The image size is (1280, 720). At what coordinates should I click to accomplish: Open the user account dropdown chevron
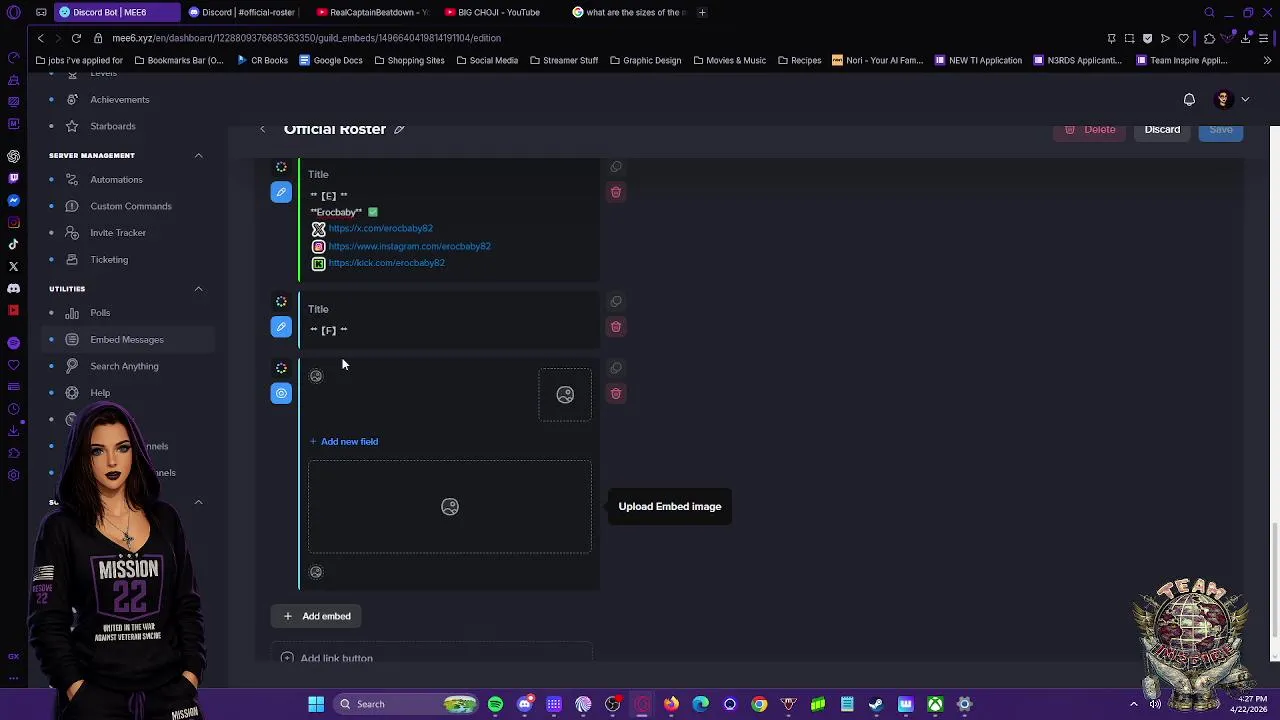(x=1245, y=99)
